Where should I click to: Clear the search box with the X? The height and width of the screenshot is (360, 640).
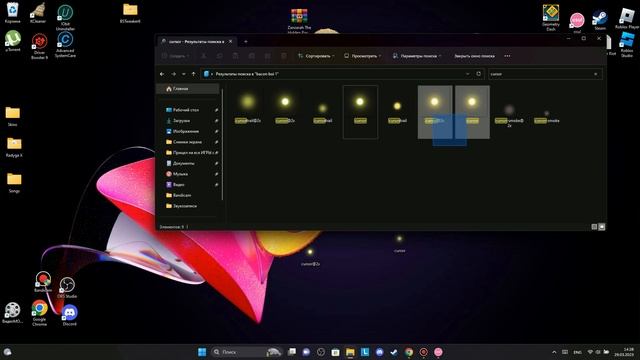pyautogui.click(x=596, y=74)
